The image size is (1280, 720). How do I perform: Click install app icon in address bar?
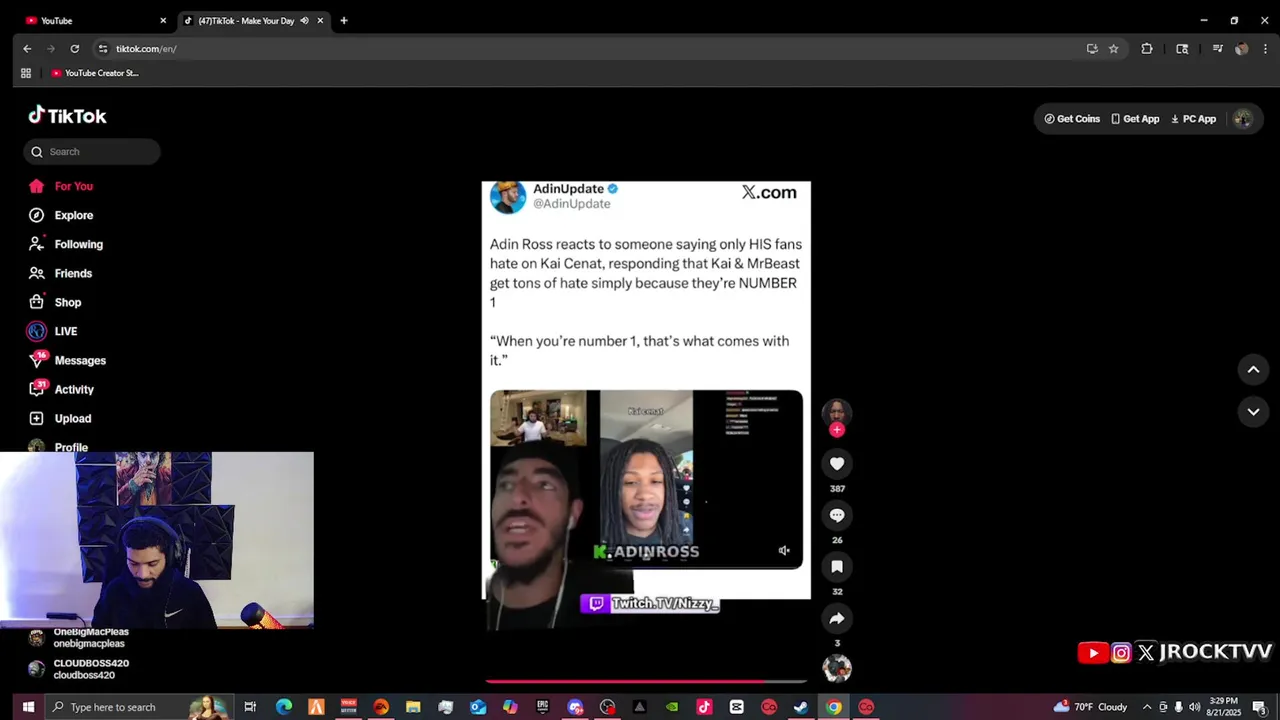point(1092,48)
